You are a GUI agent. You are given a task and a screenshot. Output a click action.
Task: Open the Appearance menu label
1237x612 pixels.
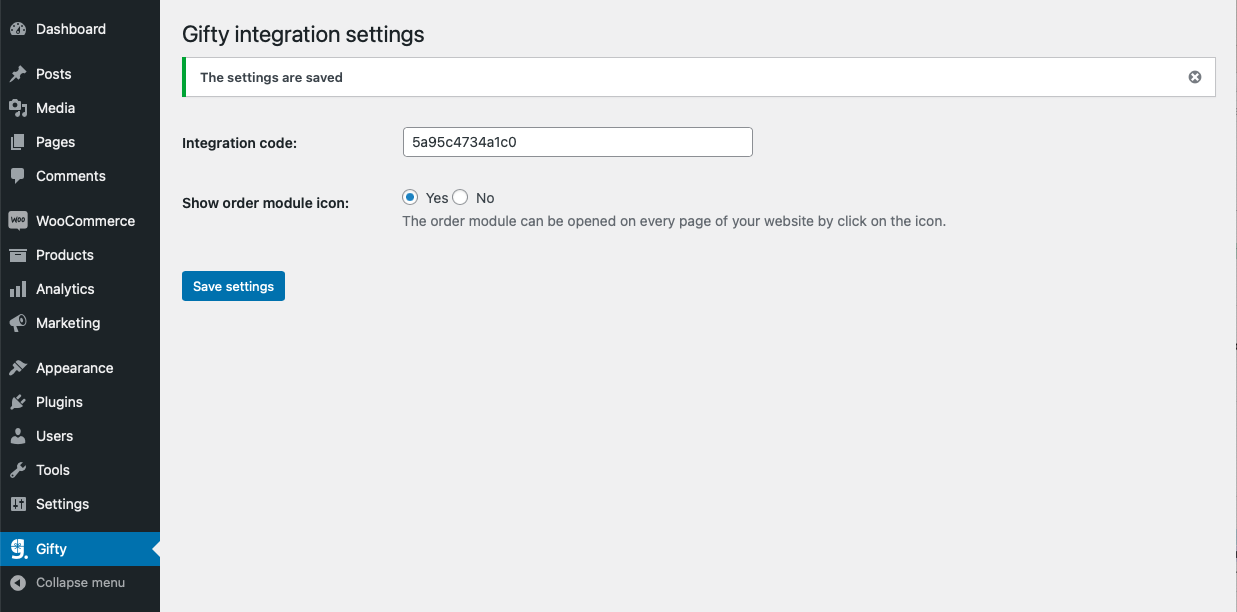[x=75, y=368]
